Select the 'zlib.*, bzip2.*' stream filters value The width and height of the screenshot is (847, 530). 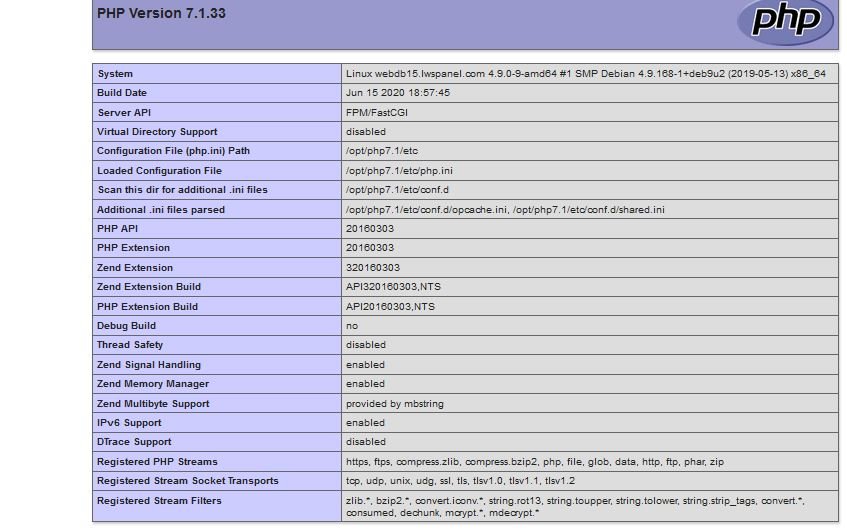(575, 507)
